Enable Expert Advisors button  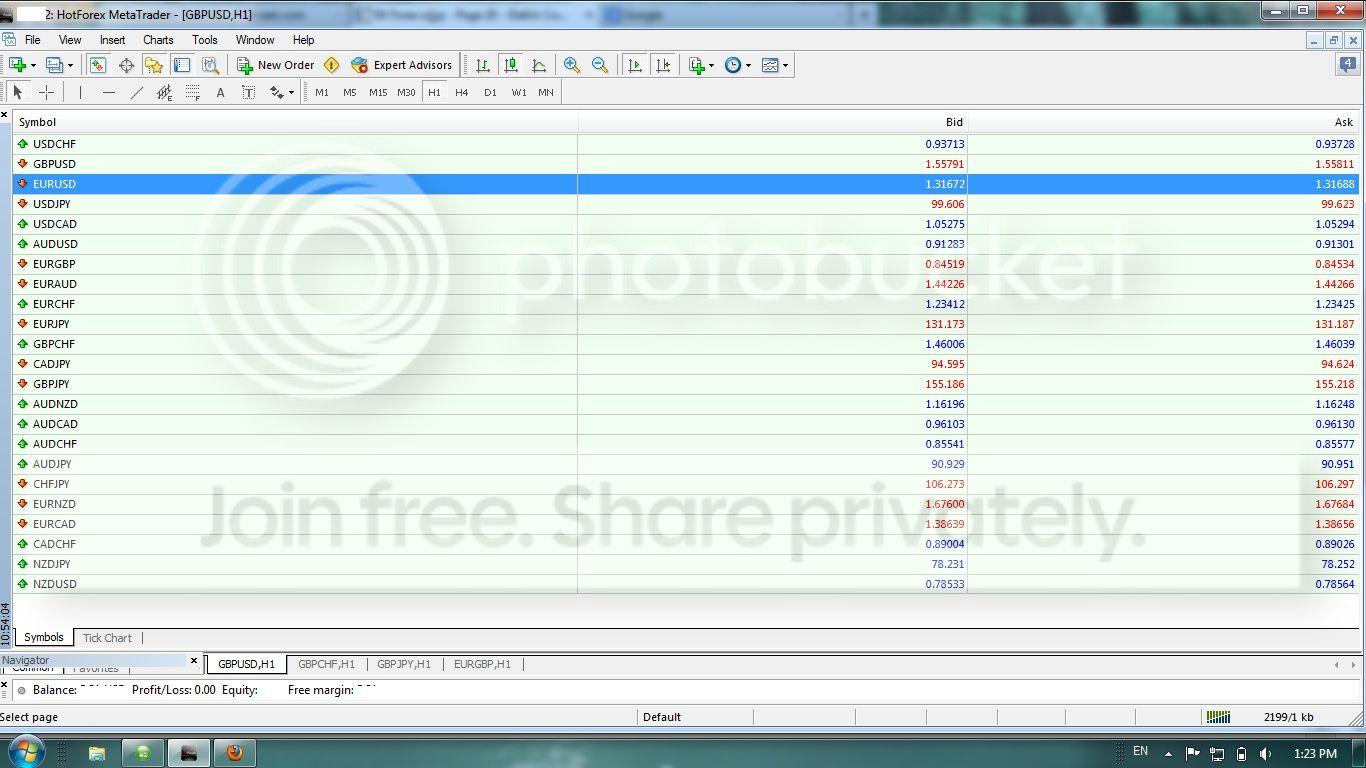[402, 65]
